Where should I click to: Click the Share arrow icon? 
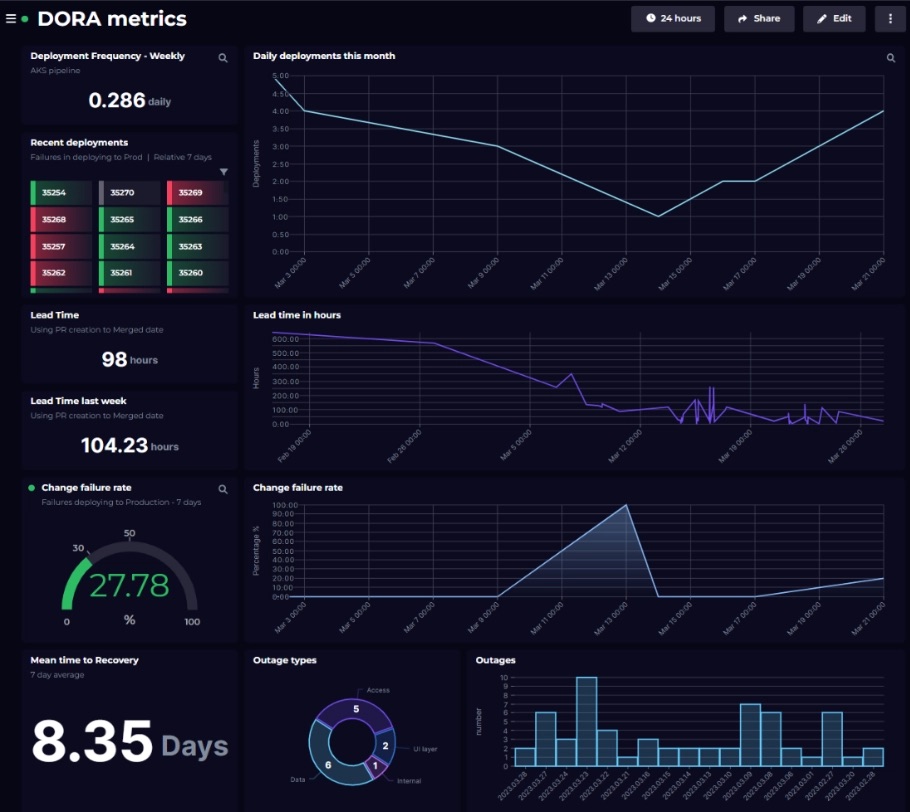(x=742, y=18)
